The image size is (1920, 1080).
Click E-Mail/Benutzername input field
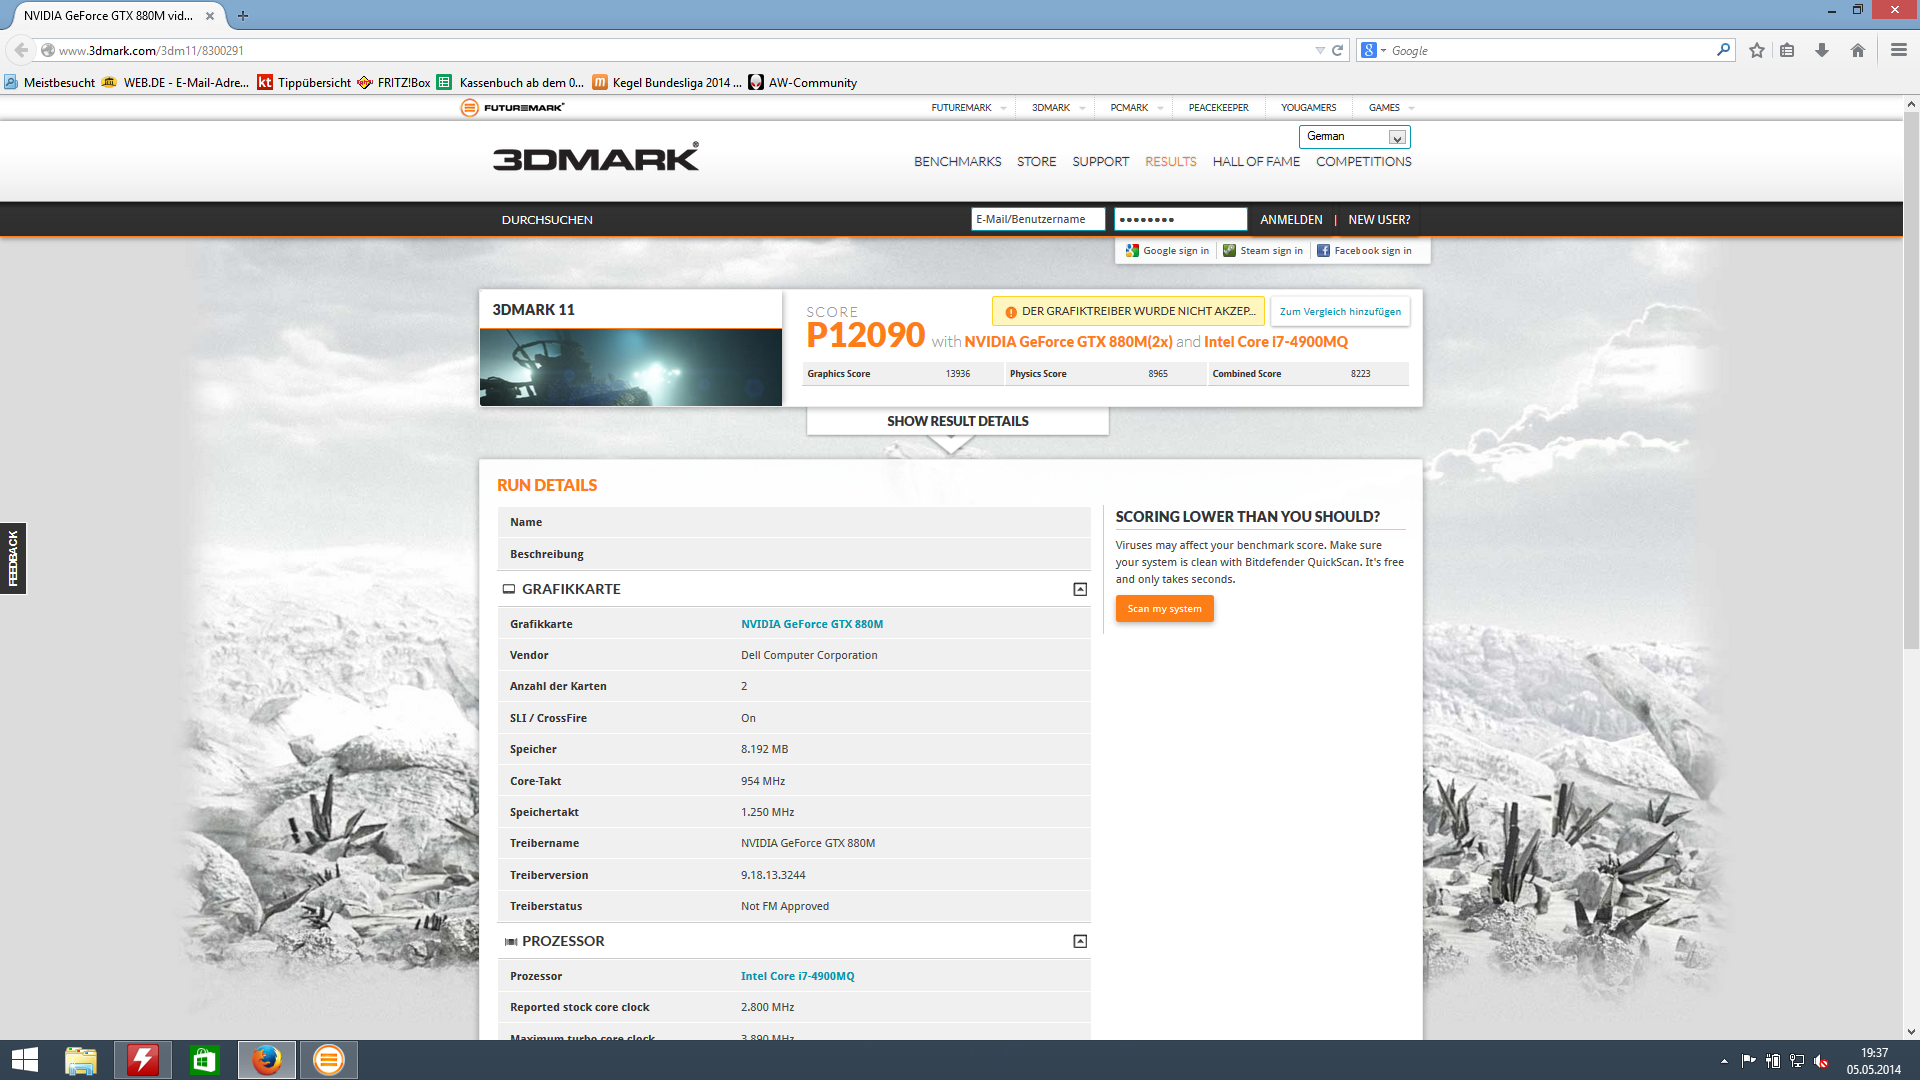pyautogui.click(x=1038, y=220)
